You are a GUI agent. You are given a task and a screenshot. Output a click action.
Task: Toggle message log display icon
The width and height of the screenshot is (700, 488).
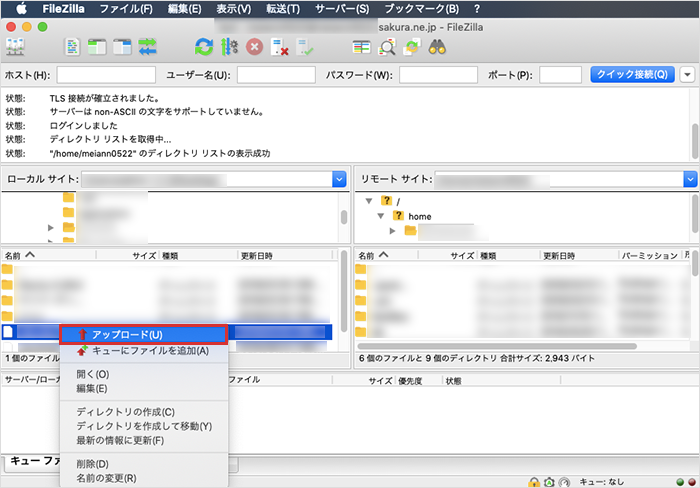coord(73,46)
